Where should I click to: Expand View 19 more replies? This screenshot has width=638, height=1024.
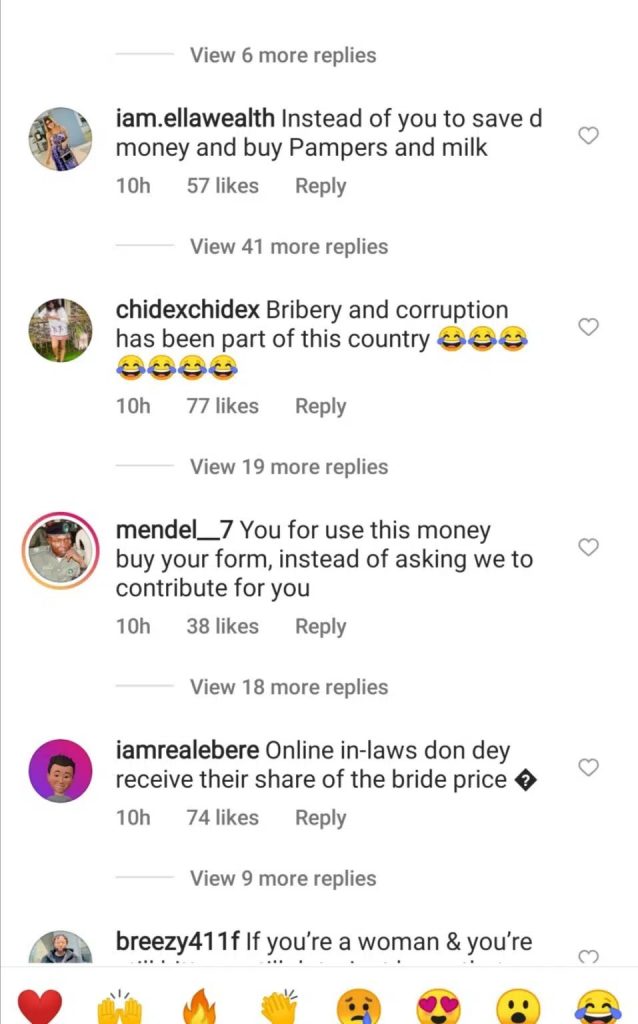click(x=289, y=467)
